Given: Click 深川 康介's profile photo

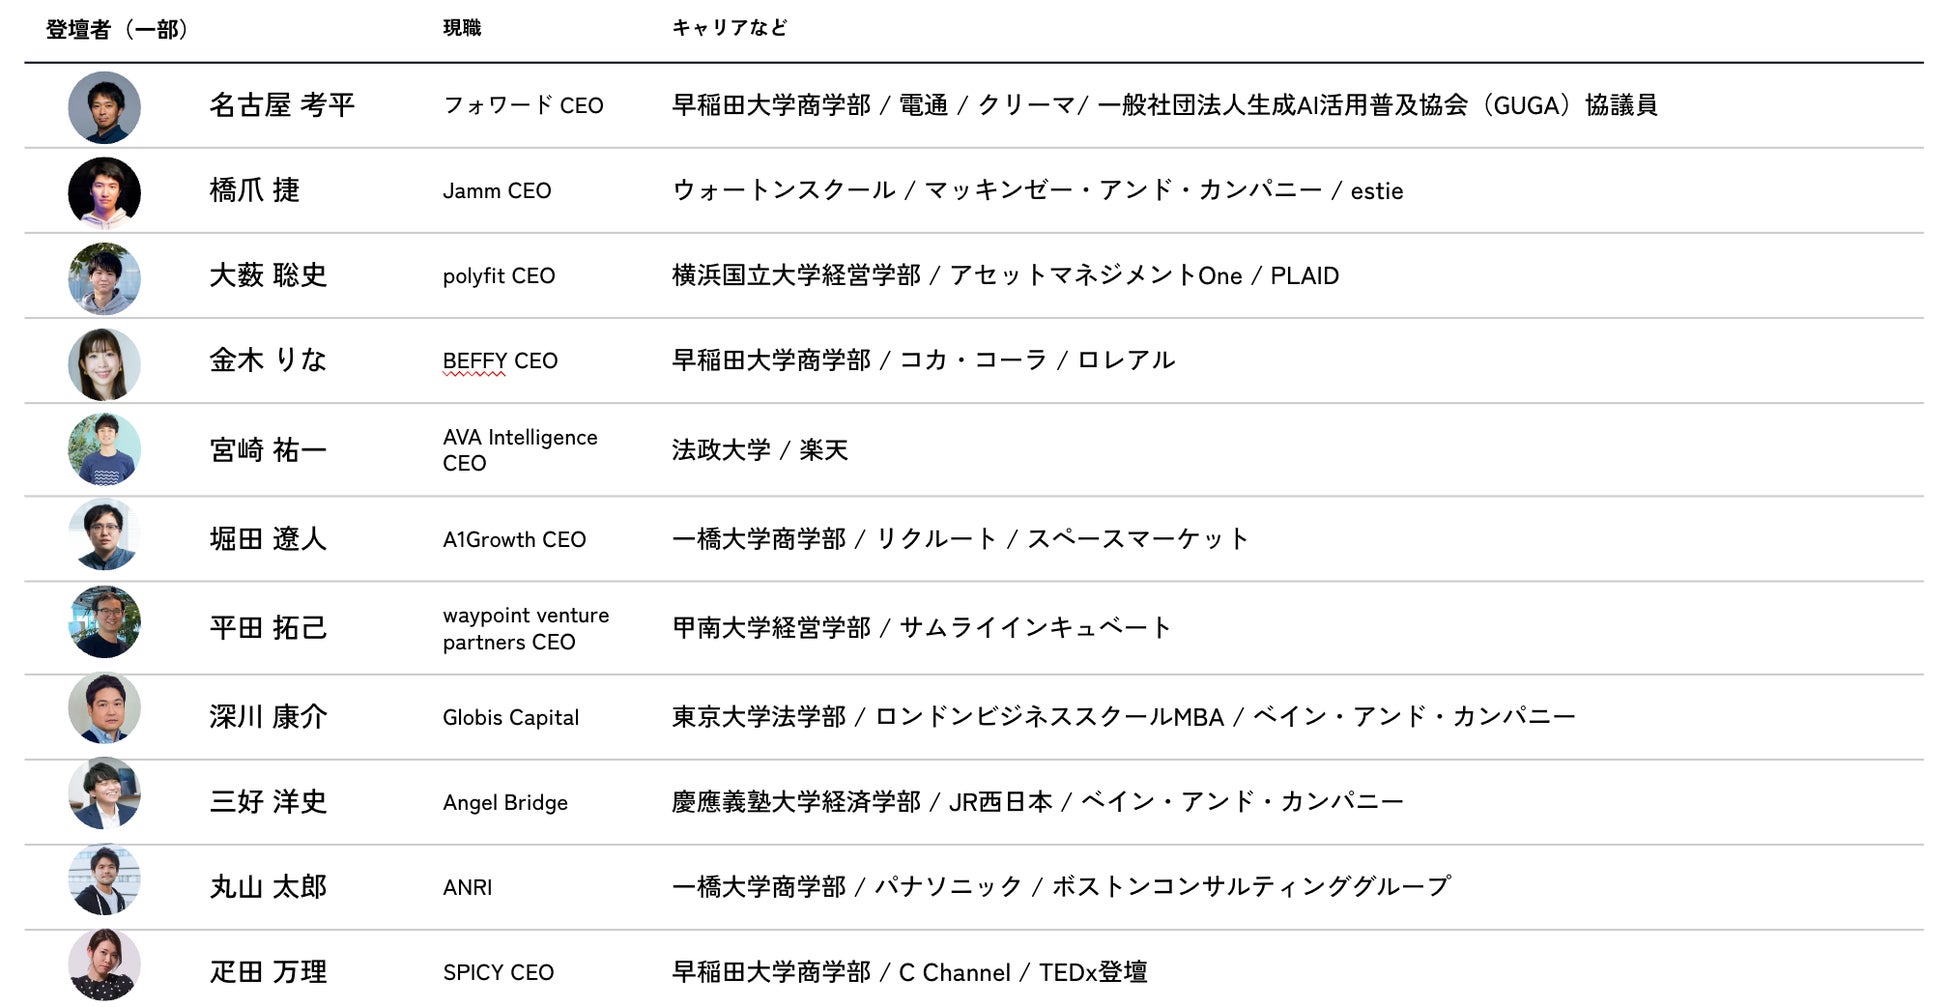Looking at the screenshot, I should [x=104, y=708].
